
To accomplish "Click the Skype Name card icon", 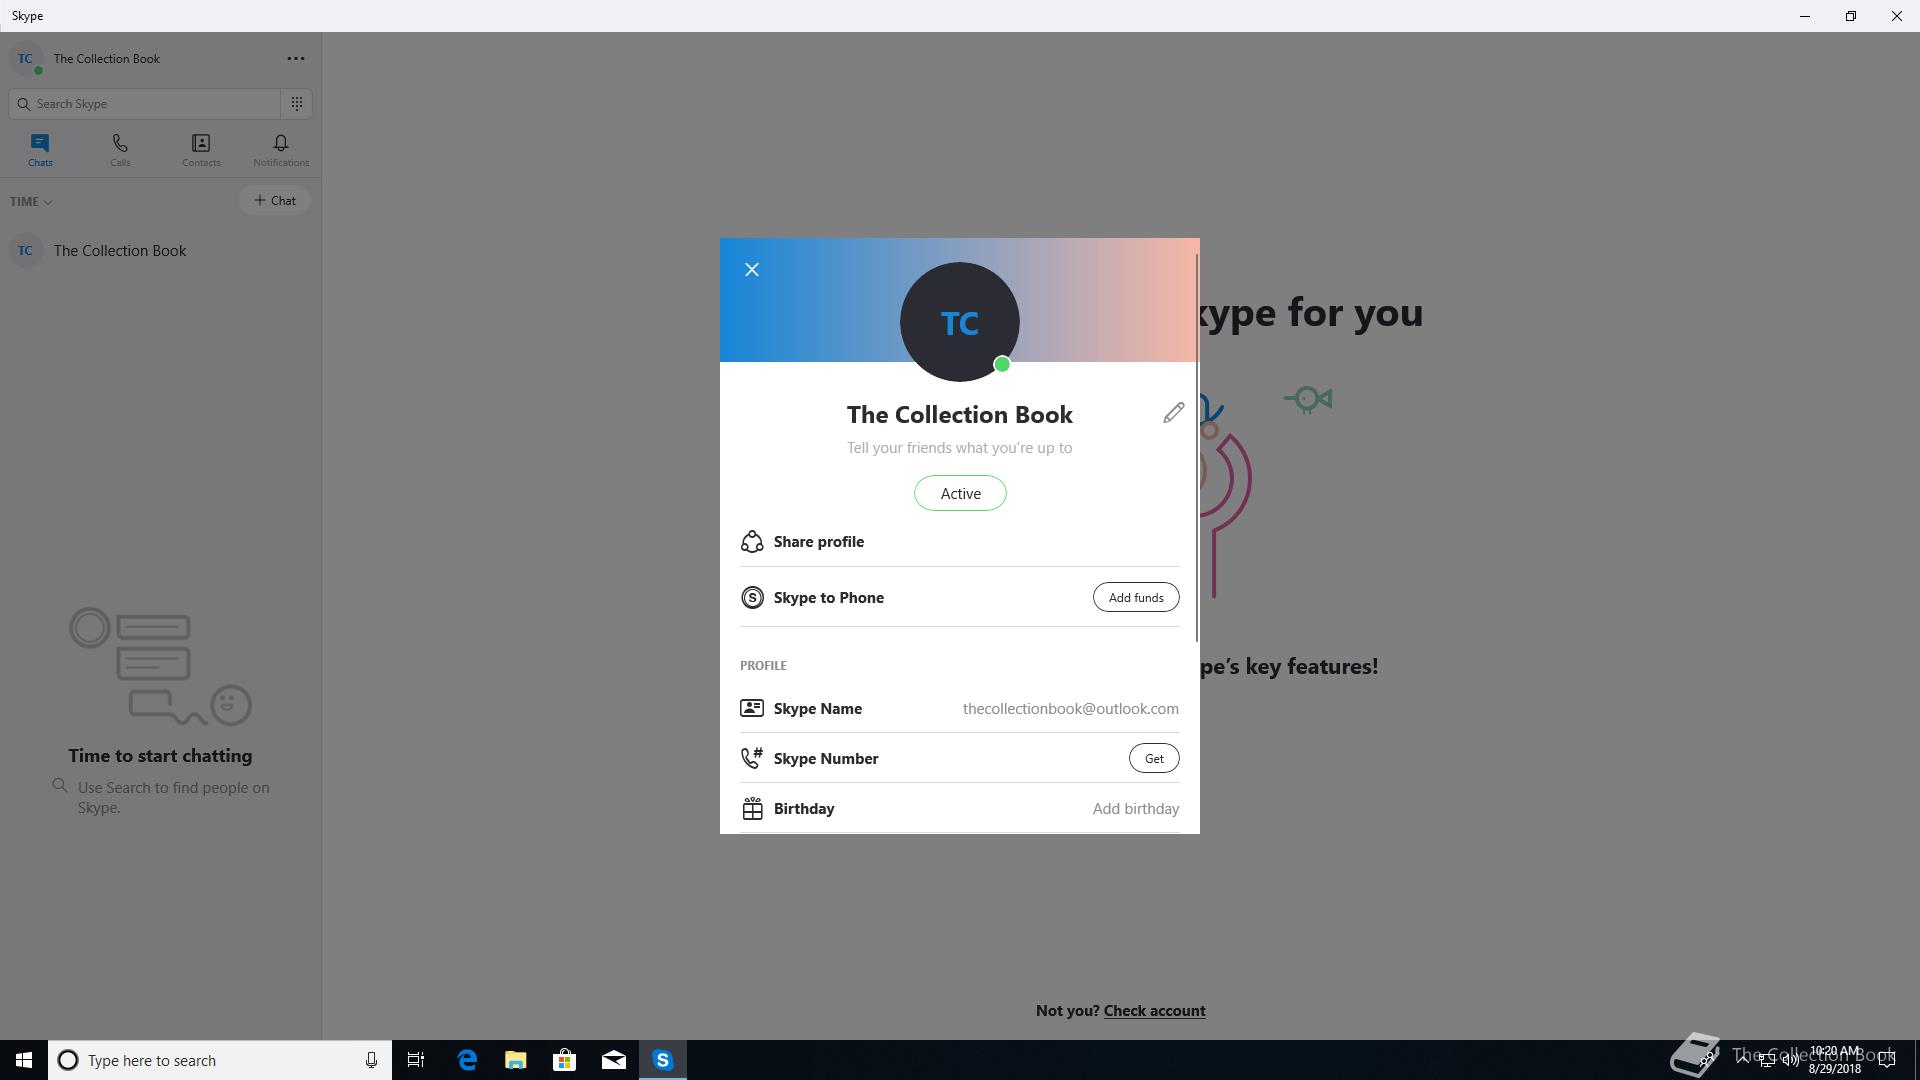I will click(752, 708).
